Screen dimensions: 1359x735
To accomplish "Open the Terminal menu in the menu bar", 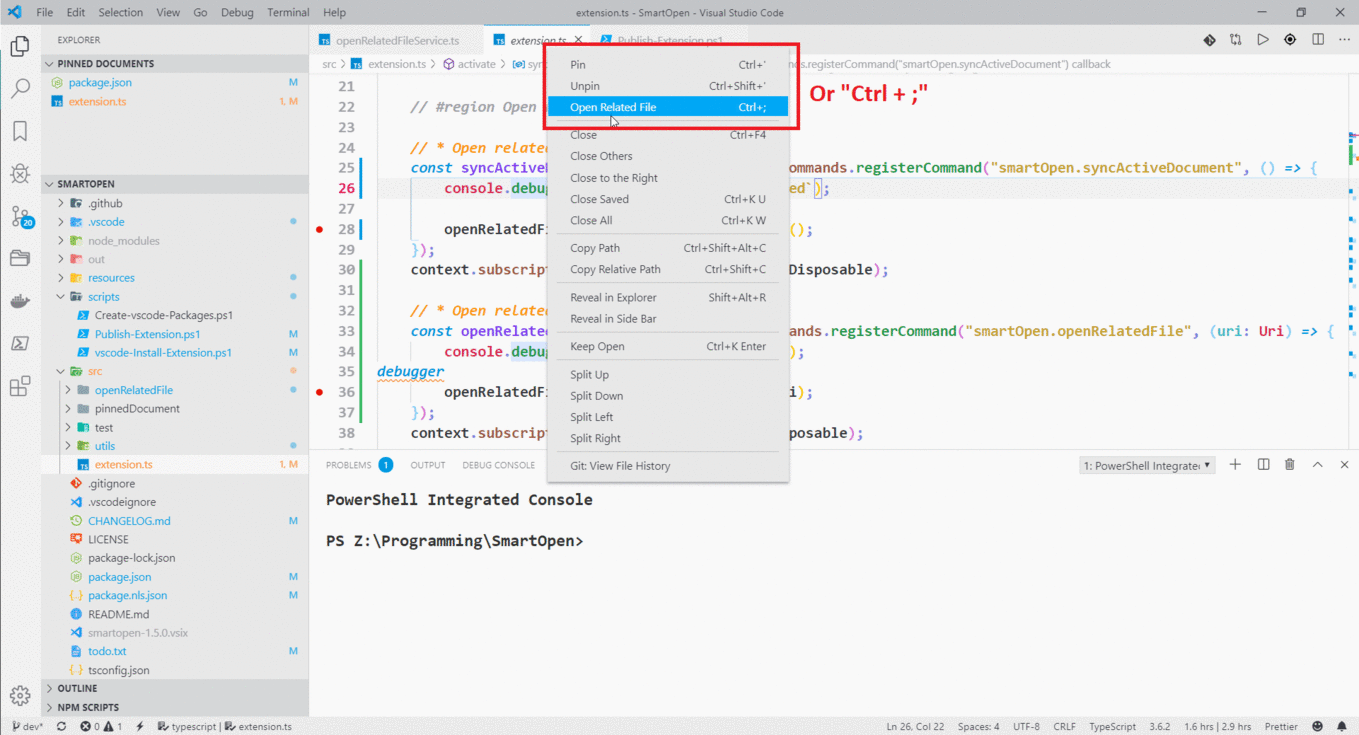I will tap(288, 13).
